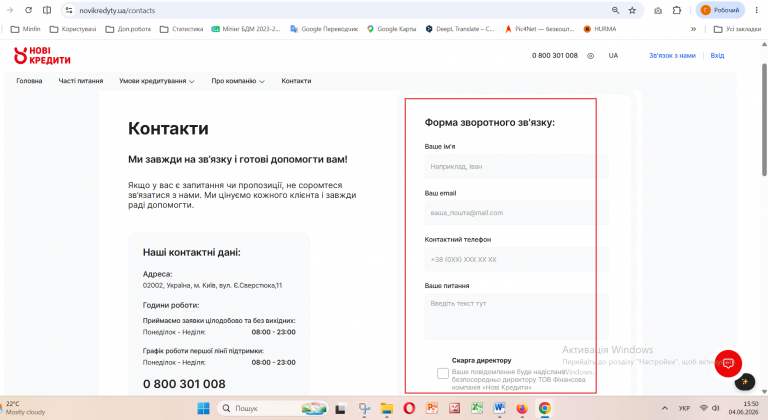Reload the page with the refresh icon

coord(28,10)
